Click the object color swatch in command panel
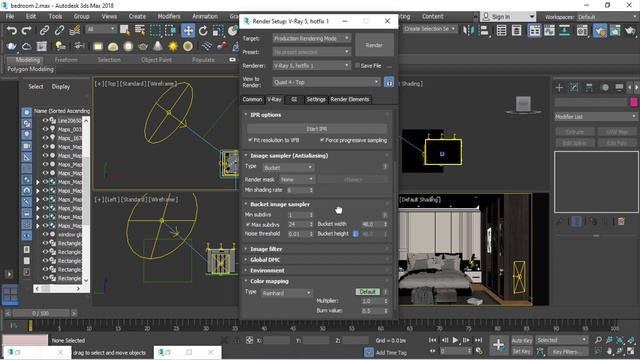640x360 pixels. 633,102
